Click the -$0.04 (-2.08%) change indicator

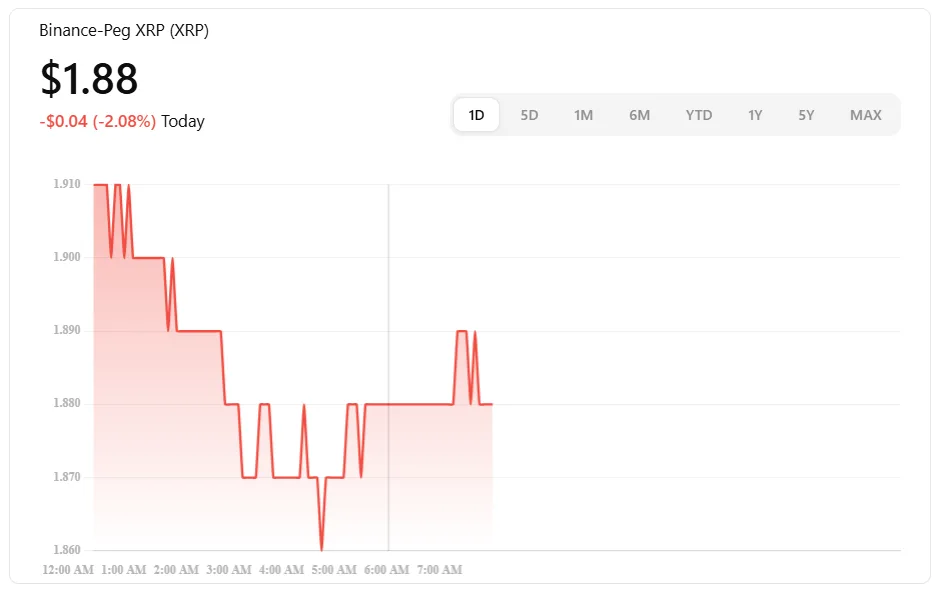96,120
